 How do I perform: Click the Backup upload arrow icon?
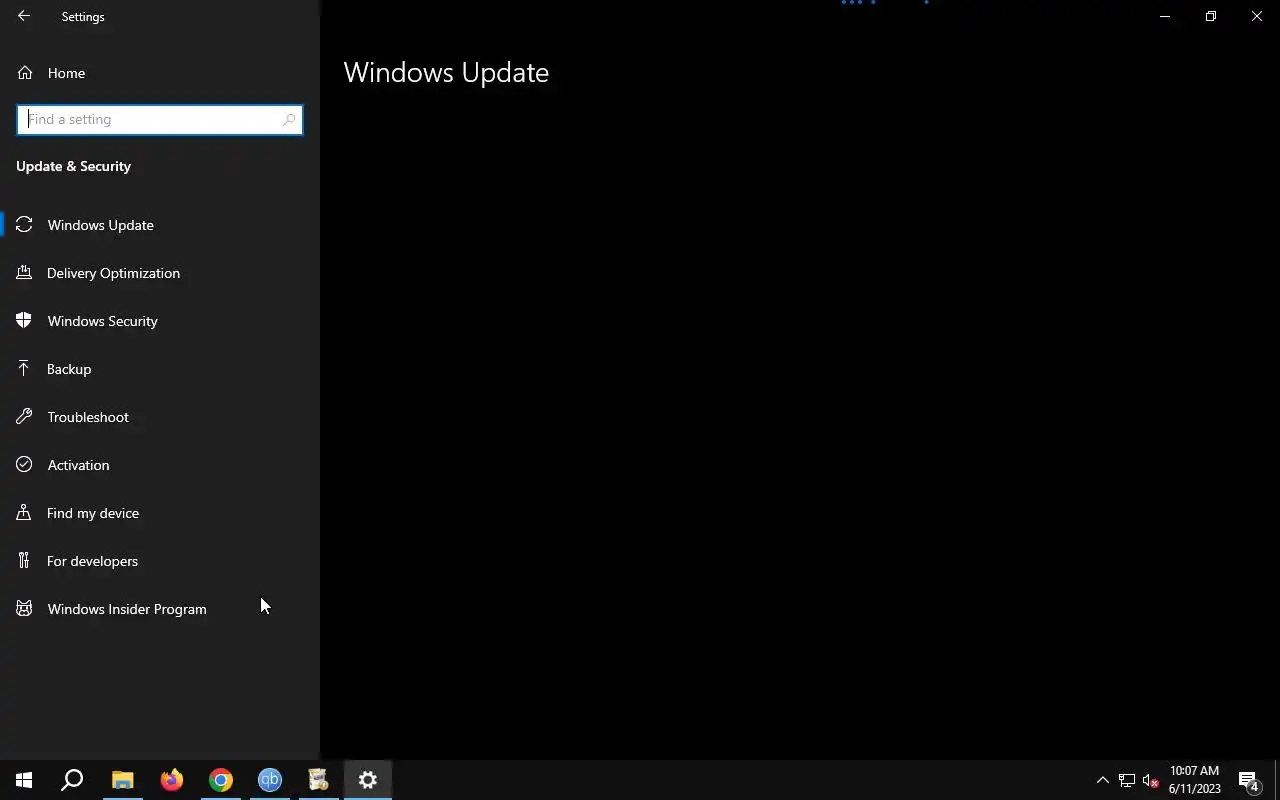click(x=24, y=369)
